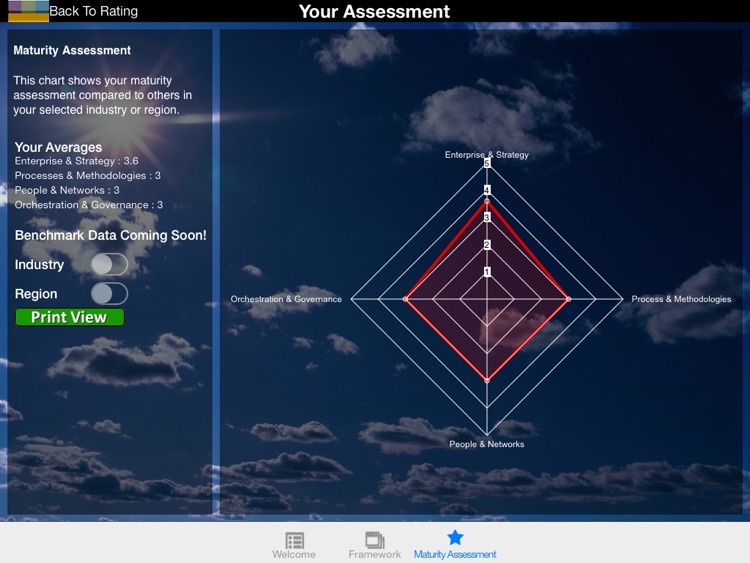The width and height of the screenshot is (750, 563).
Task: Click the Orchestration & Governance data point on radar
Action: coord(406,299)
